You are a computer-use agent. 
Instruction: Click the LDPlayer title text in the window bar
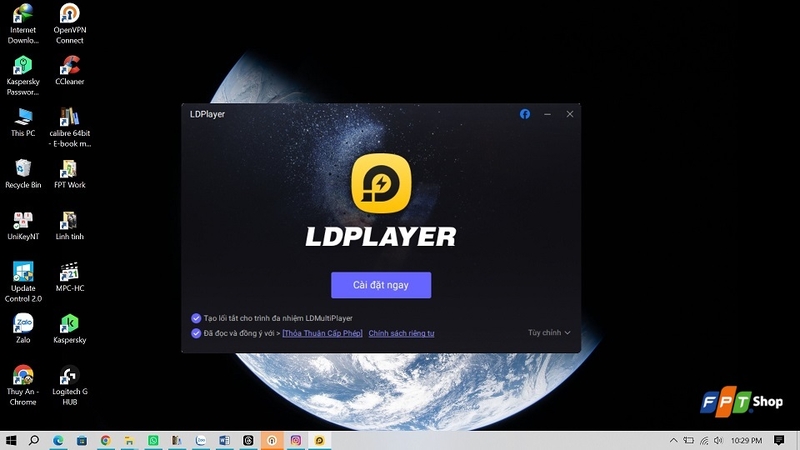tap(207, 114)
